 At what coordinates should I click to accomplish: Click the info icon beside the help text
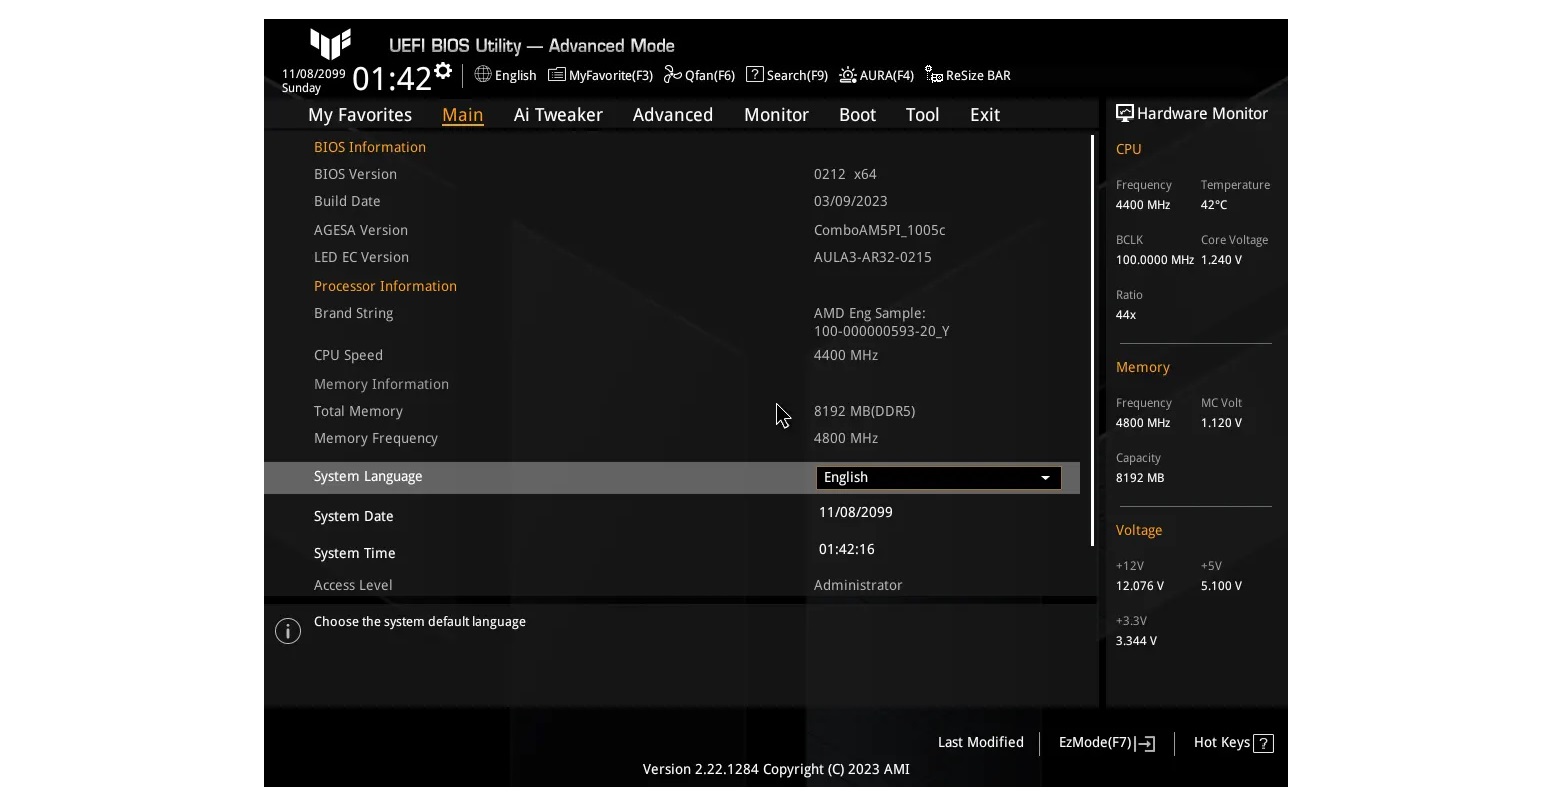tap(288, 631)
